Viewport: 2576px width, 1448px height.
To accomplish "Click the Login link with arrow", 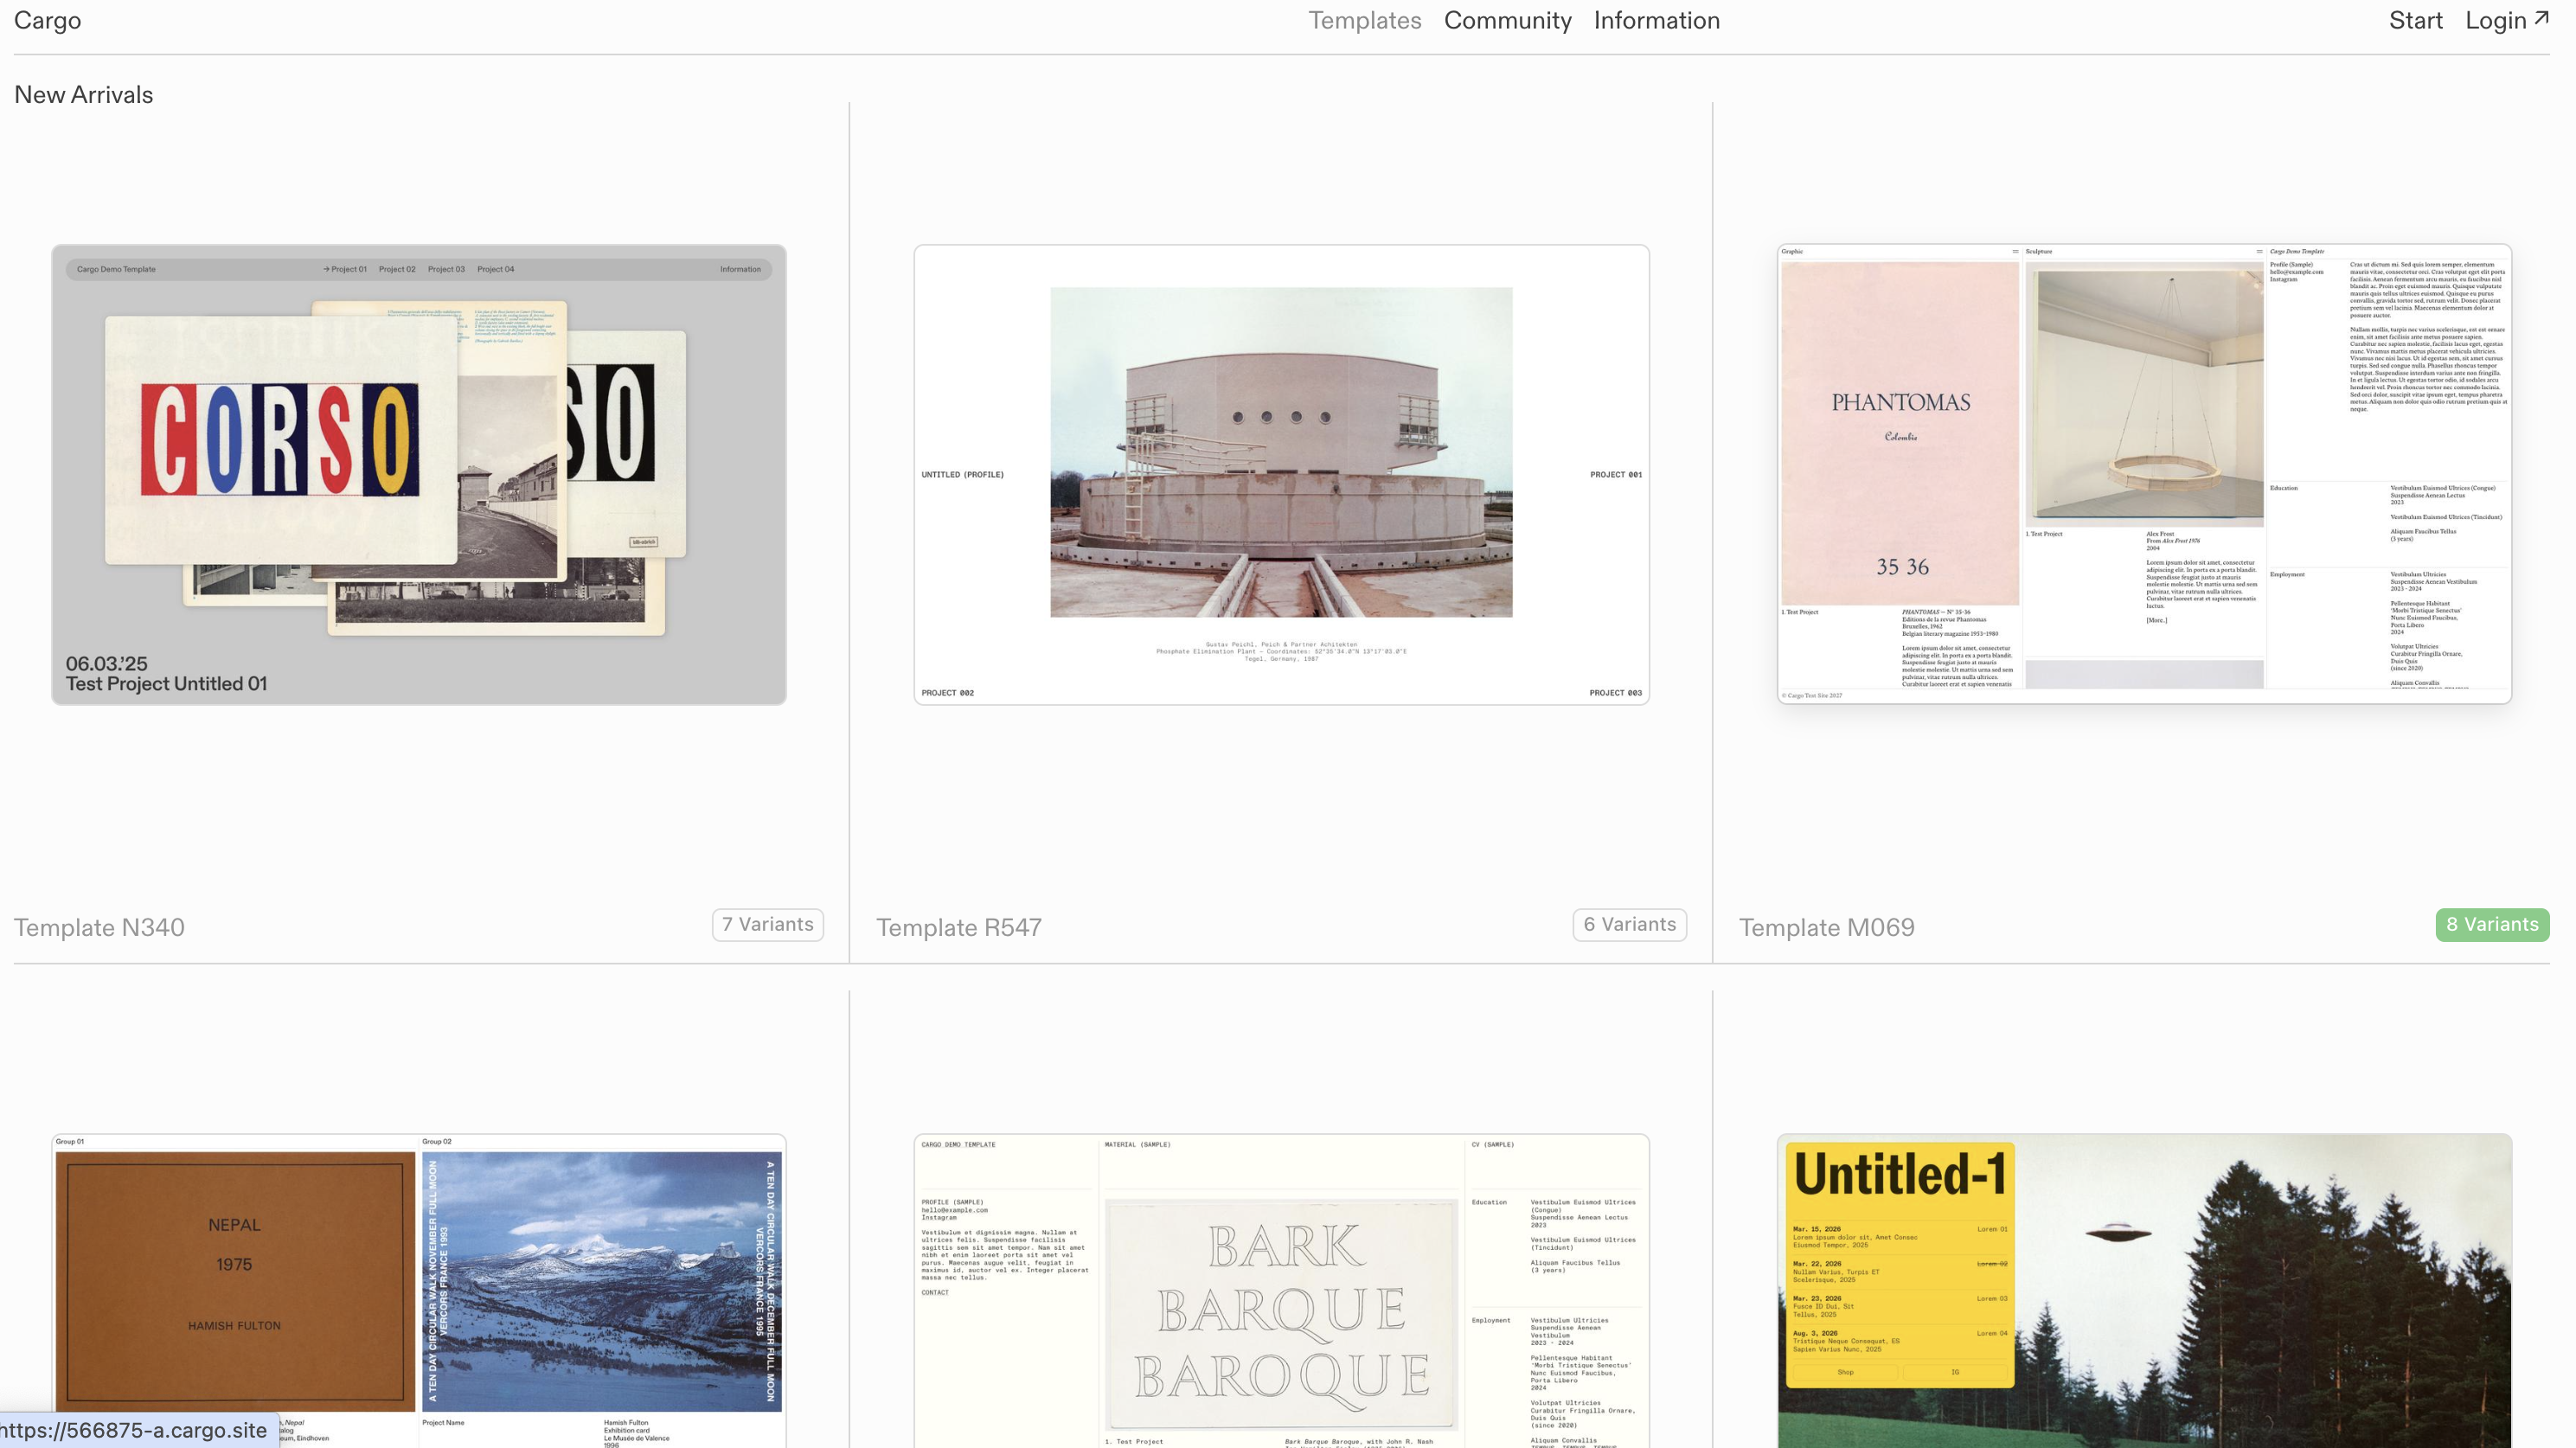I will pos(2495,21).
